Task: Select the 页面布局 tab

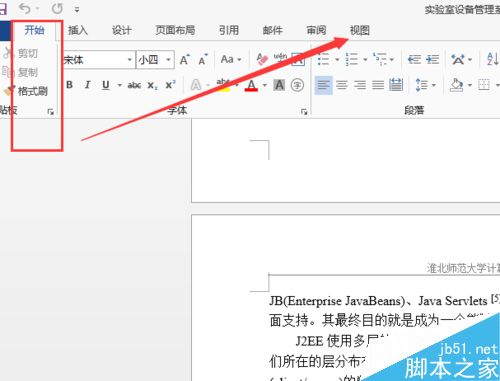Action: click(175, 30)
